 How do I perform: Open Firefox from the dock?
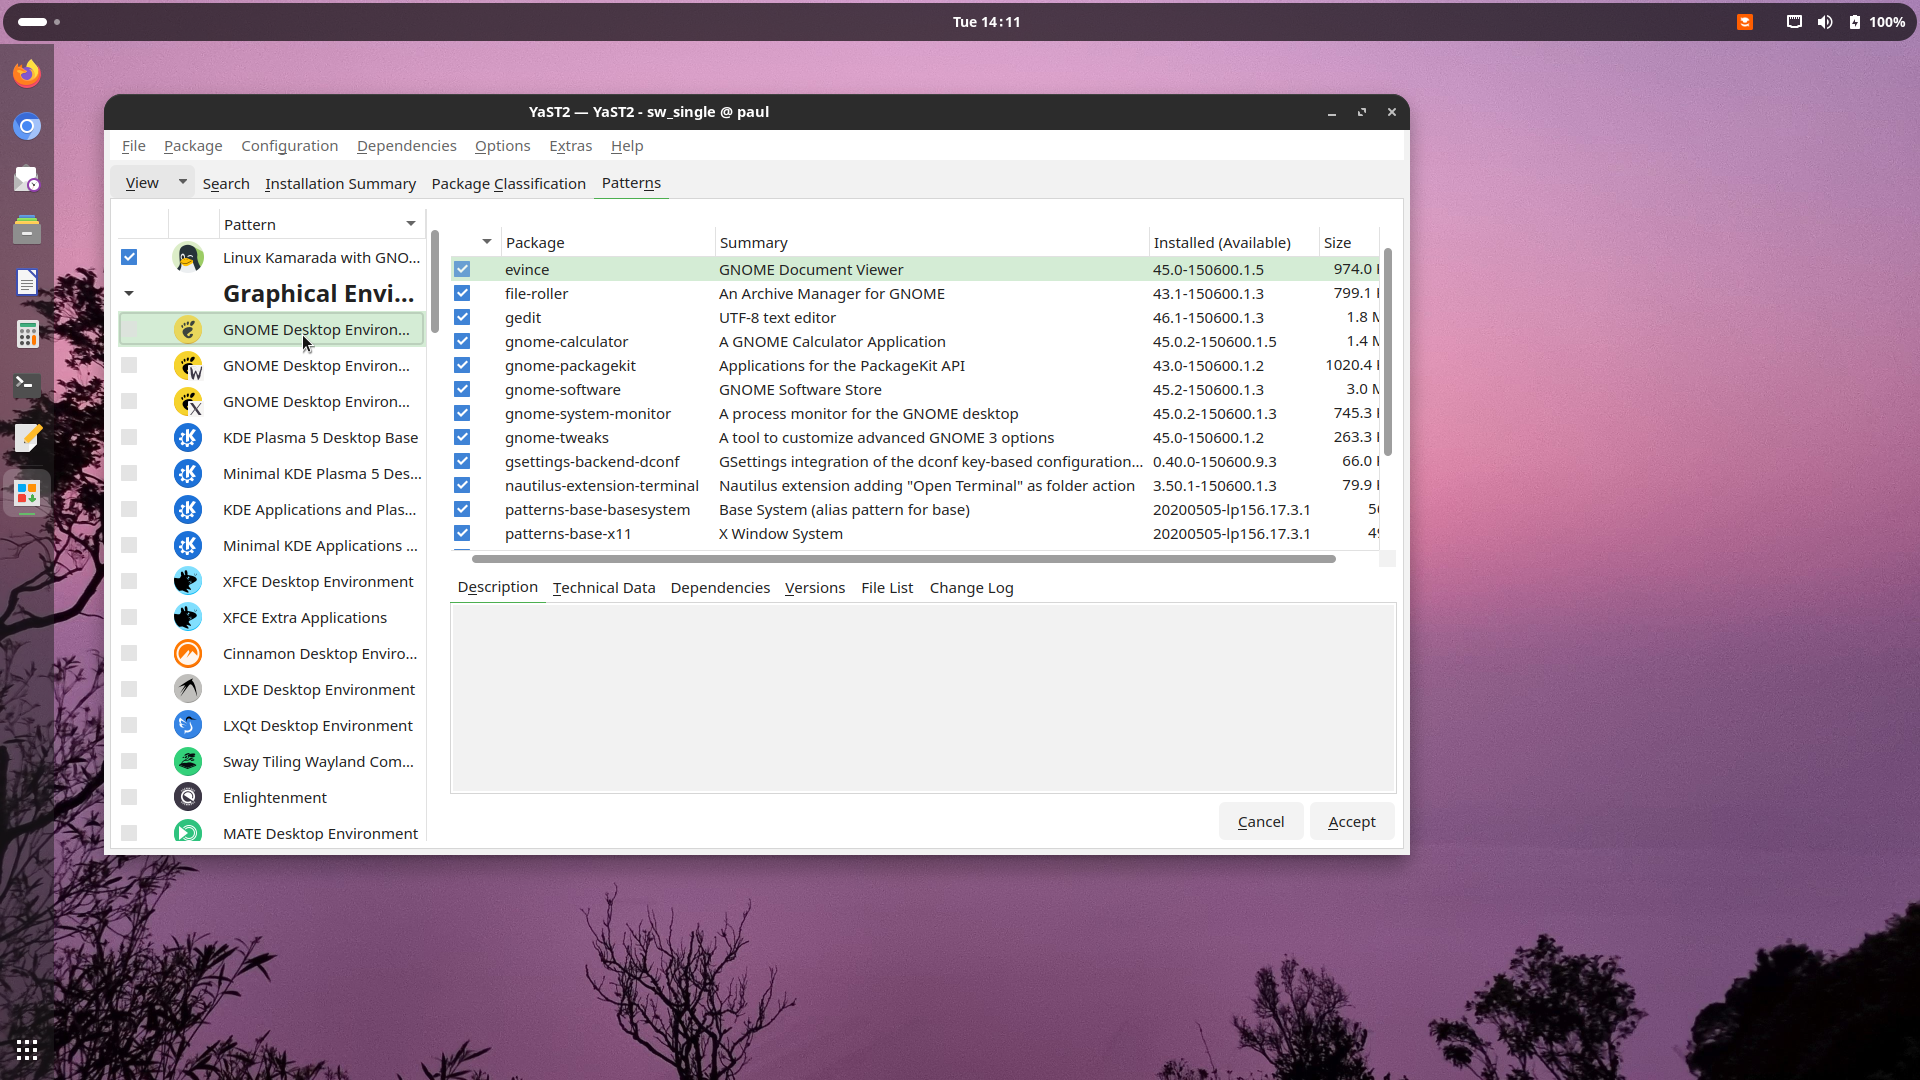[x=27, y=73]
